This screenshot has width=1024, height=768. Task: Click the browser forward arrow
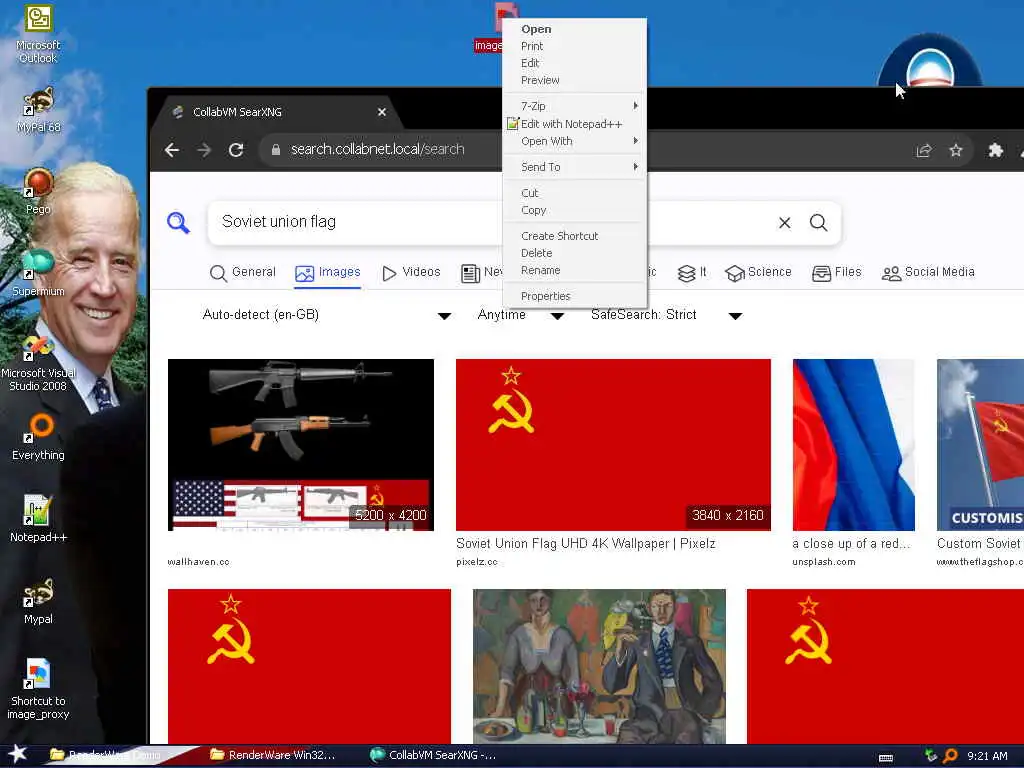pos(204,150)
